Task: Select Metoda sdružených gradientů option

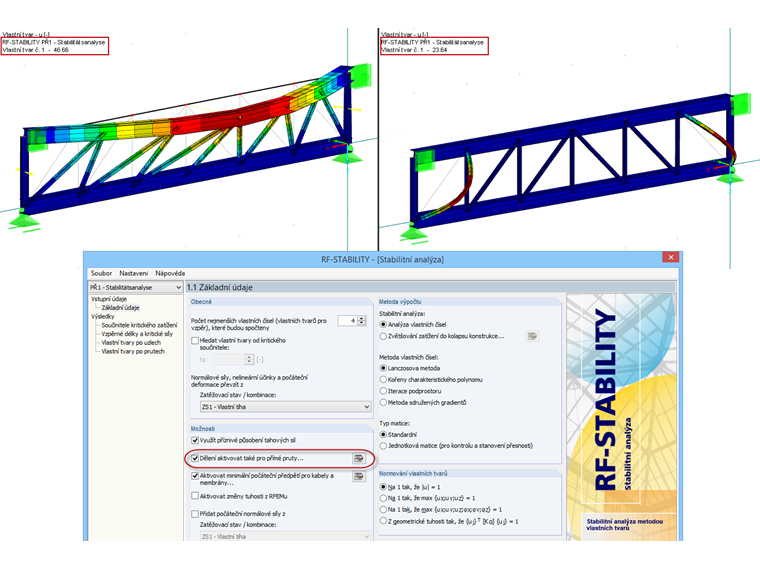Action: pyautogui.click(x=383, y=402)
